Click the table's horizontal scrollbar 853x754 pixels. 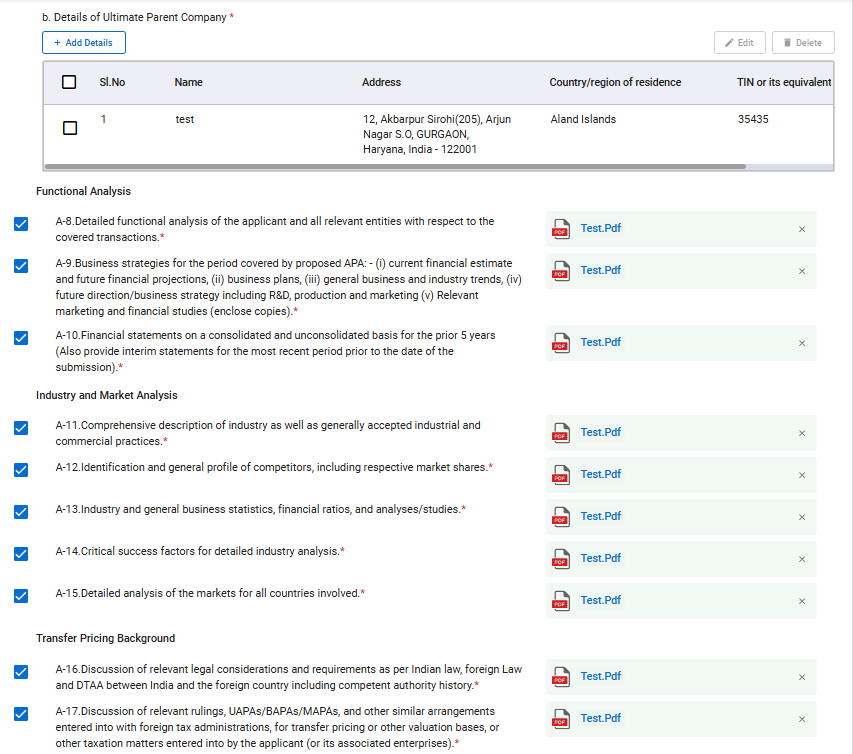click(x=400, y=167)
